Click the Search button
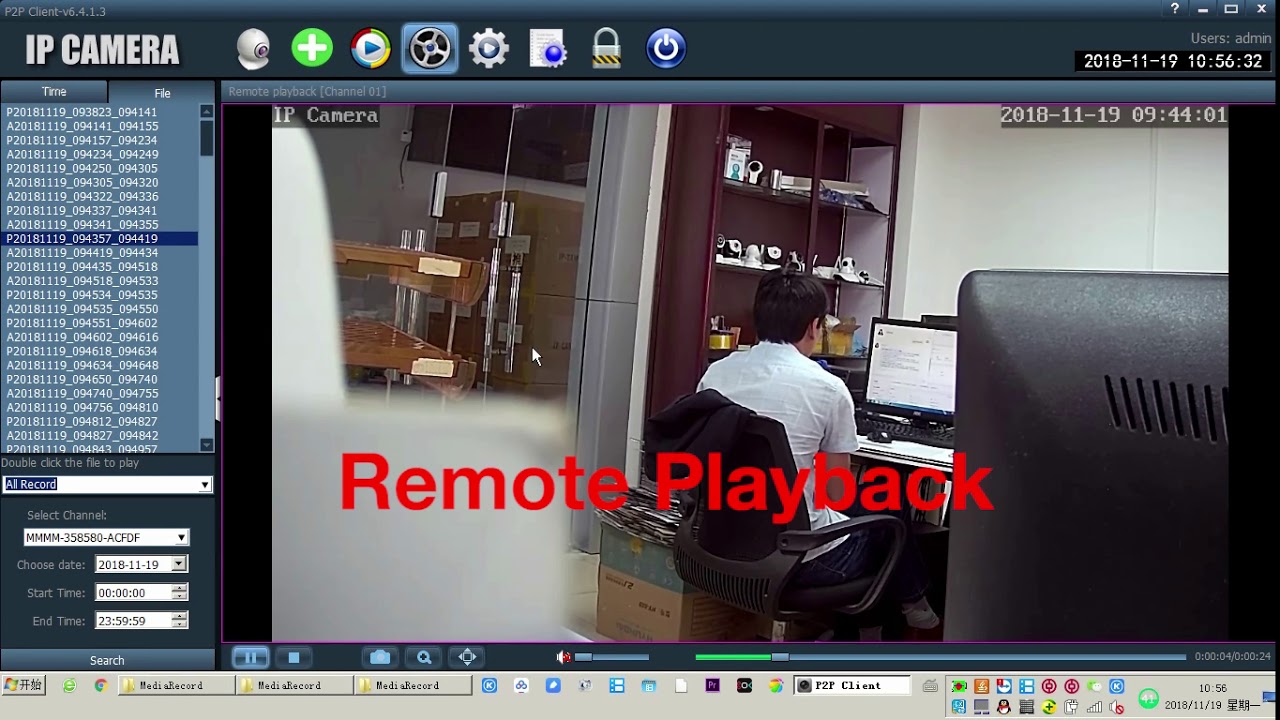Image resolution: width=1280 pixels, height=720 pixels. pyautogui.click(x=107, y=660)
